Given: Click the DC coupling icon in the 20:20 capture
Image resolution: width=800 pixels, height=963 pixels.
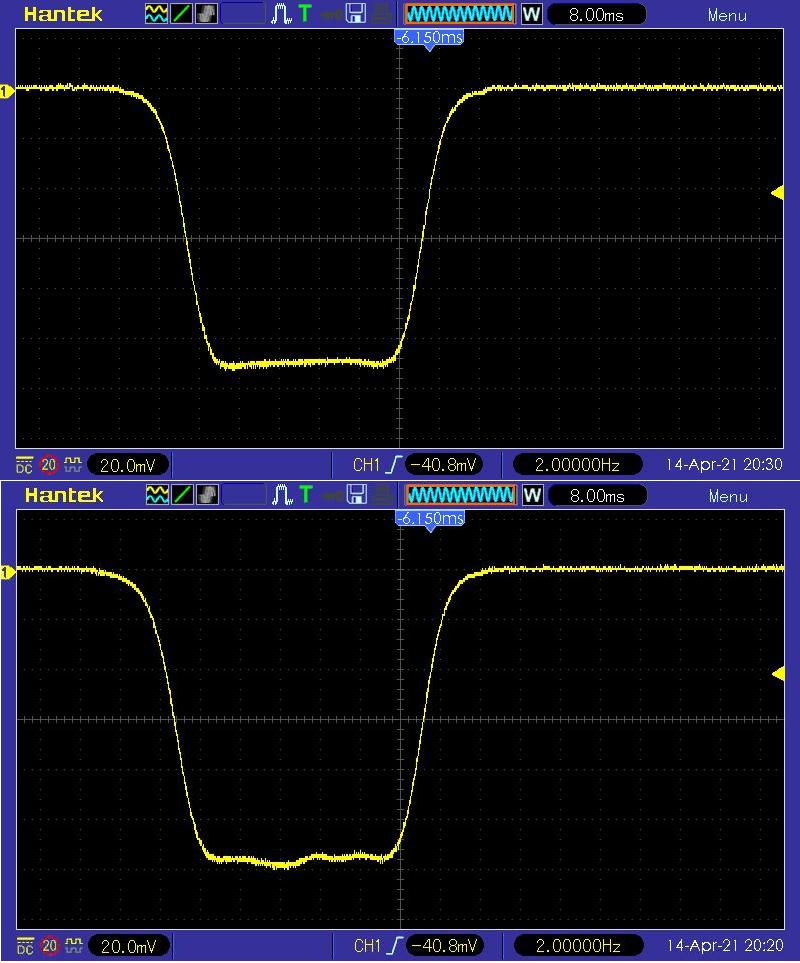Looking at the screenshot, I should [x=25, y=946].
